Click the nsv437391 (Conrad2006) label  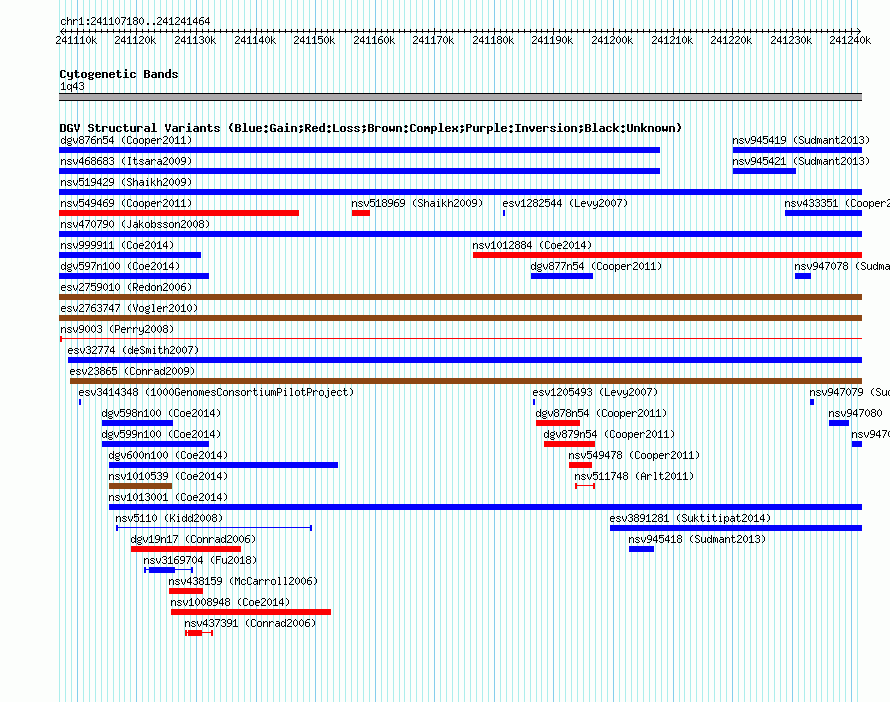[250, 623]
